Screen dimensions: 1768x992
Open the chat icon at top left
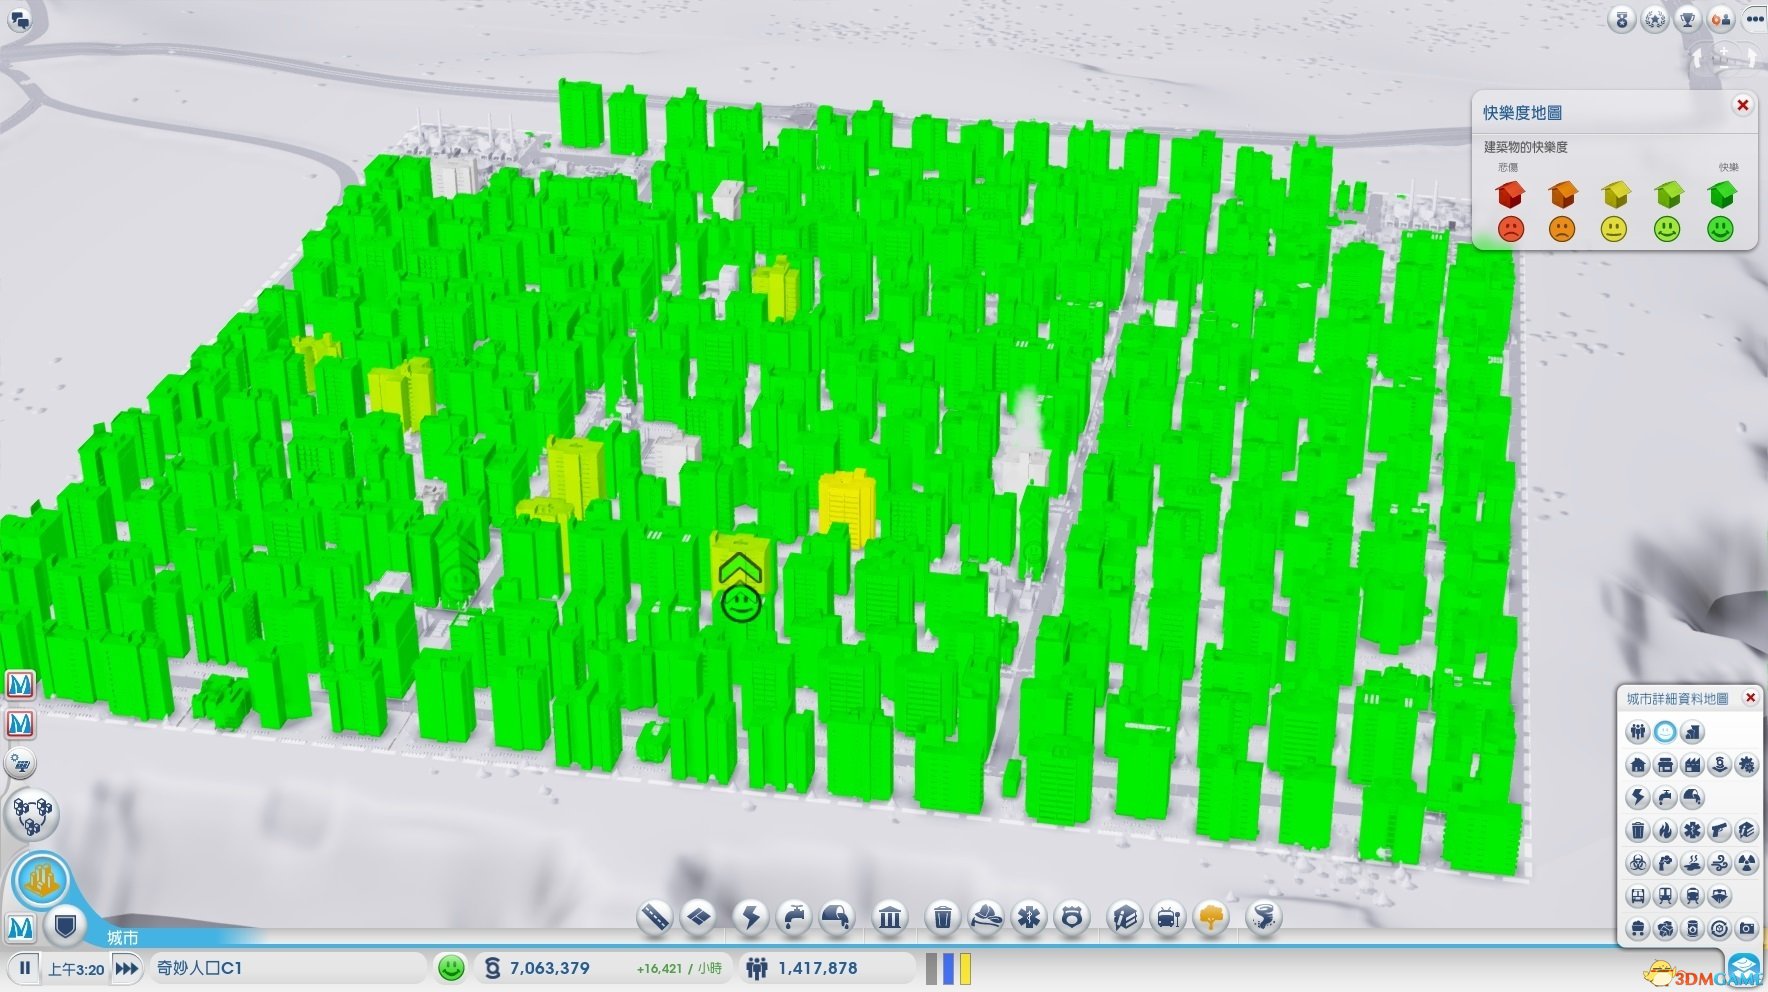(18, 18)
